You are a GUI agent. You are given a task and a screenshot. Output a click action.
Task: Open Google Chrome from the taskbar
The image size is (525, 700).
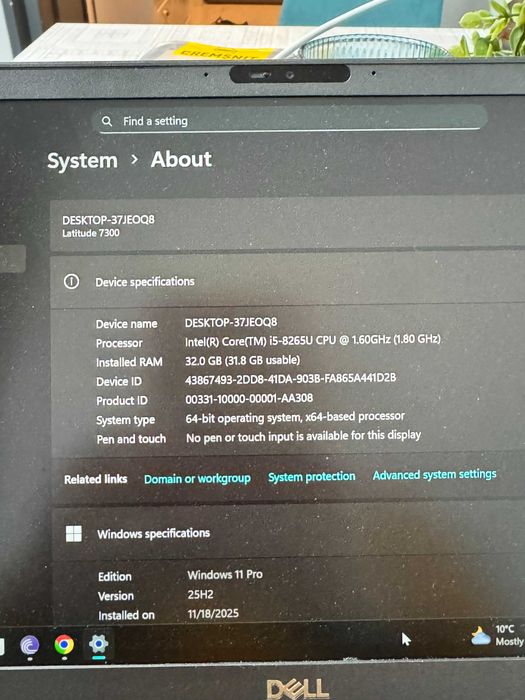[x=64, y=645]
